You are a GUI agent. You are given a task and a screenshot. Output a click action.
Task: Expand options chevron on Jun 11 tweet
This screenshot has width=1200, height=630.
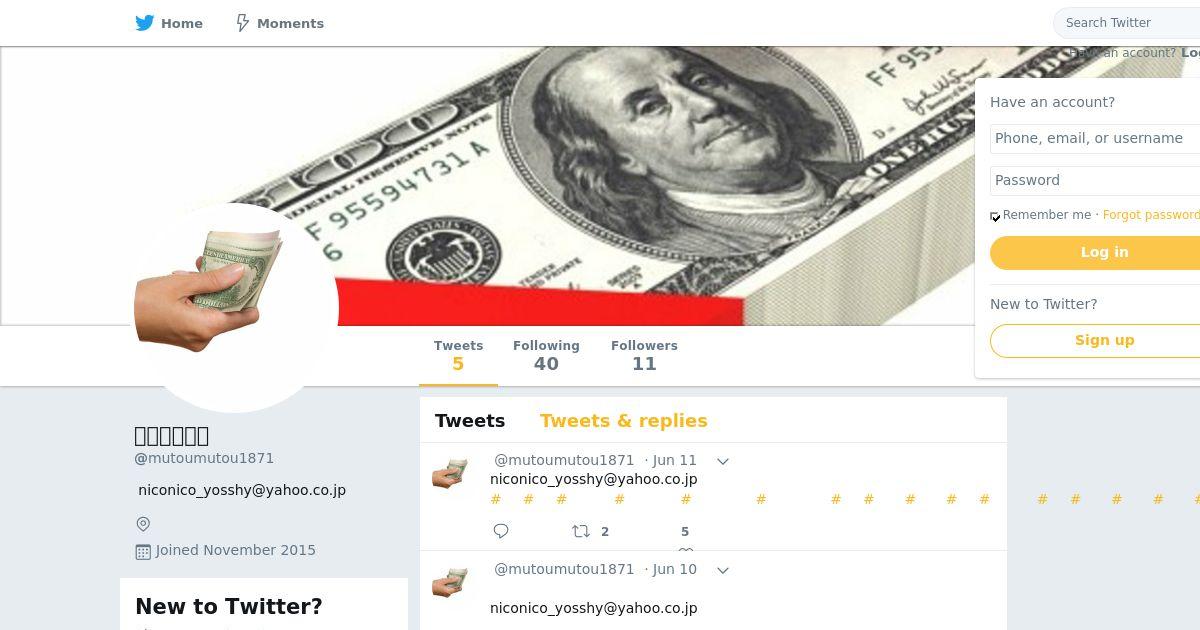723,461
